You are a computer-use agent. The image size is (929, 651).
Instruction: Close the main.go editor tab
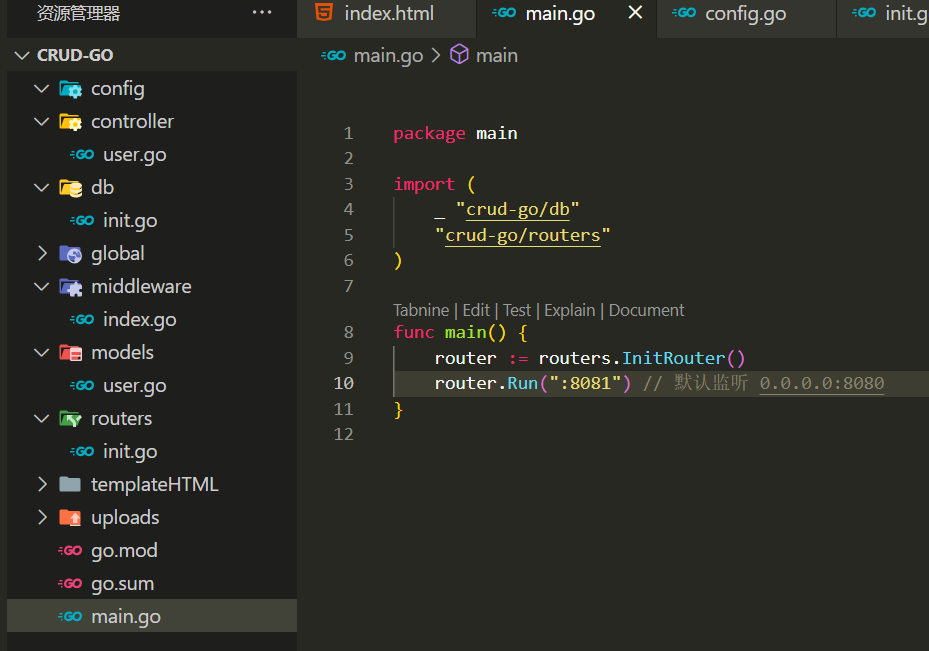(635, 12)
